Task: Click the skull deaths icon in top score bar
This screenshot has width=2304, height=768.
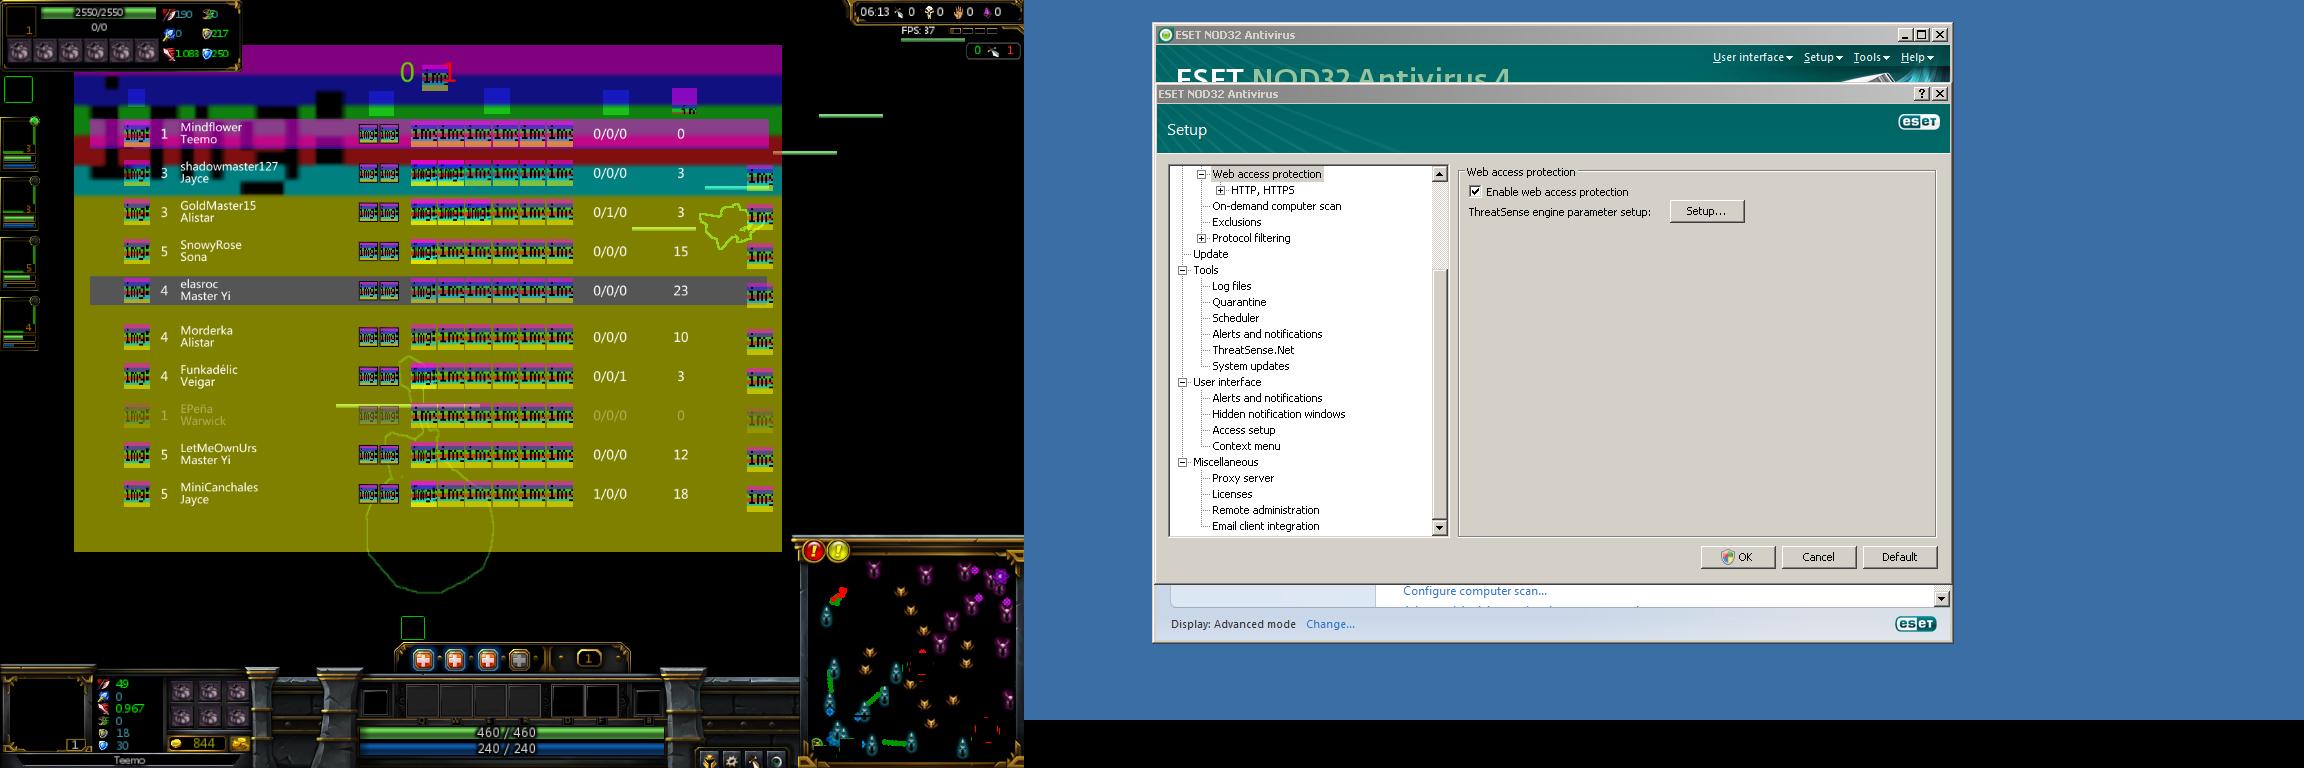Action: tap(929, 12)
